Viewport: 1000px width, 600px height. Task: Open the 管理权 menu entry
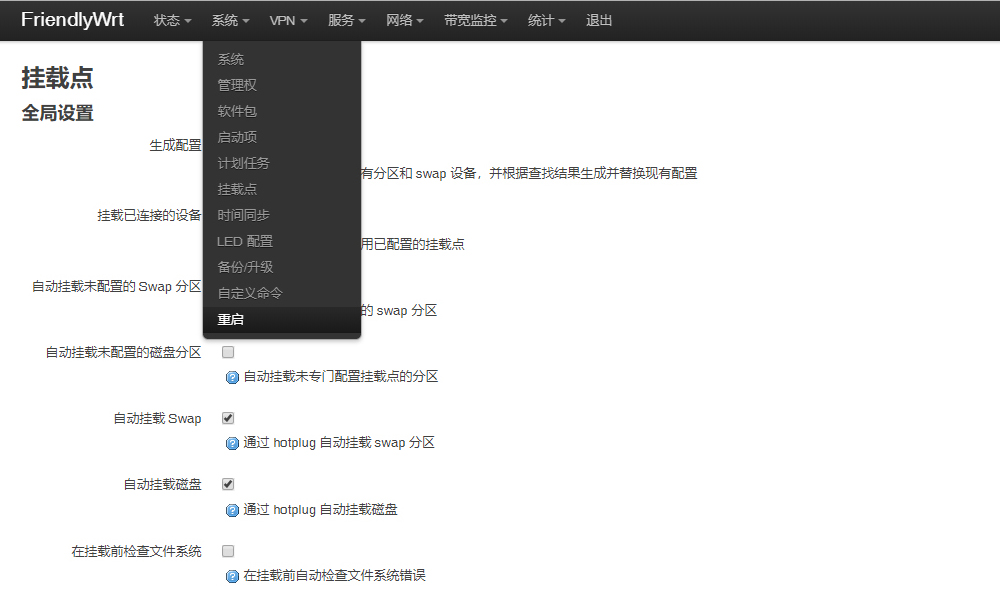(282, 85)
